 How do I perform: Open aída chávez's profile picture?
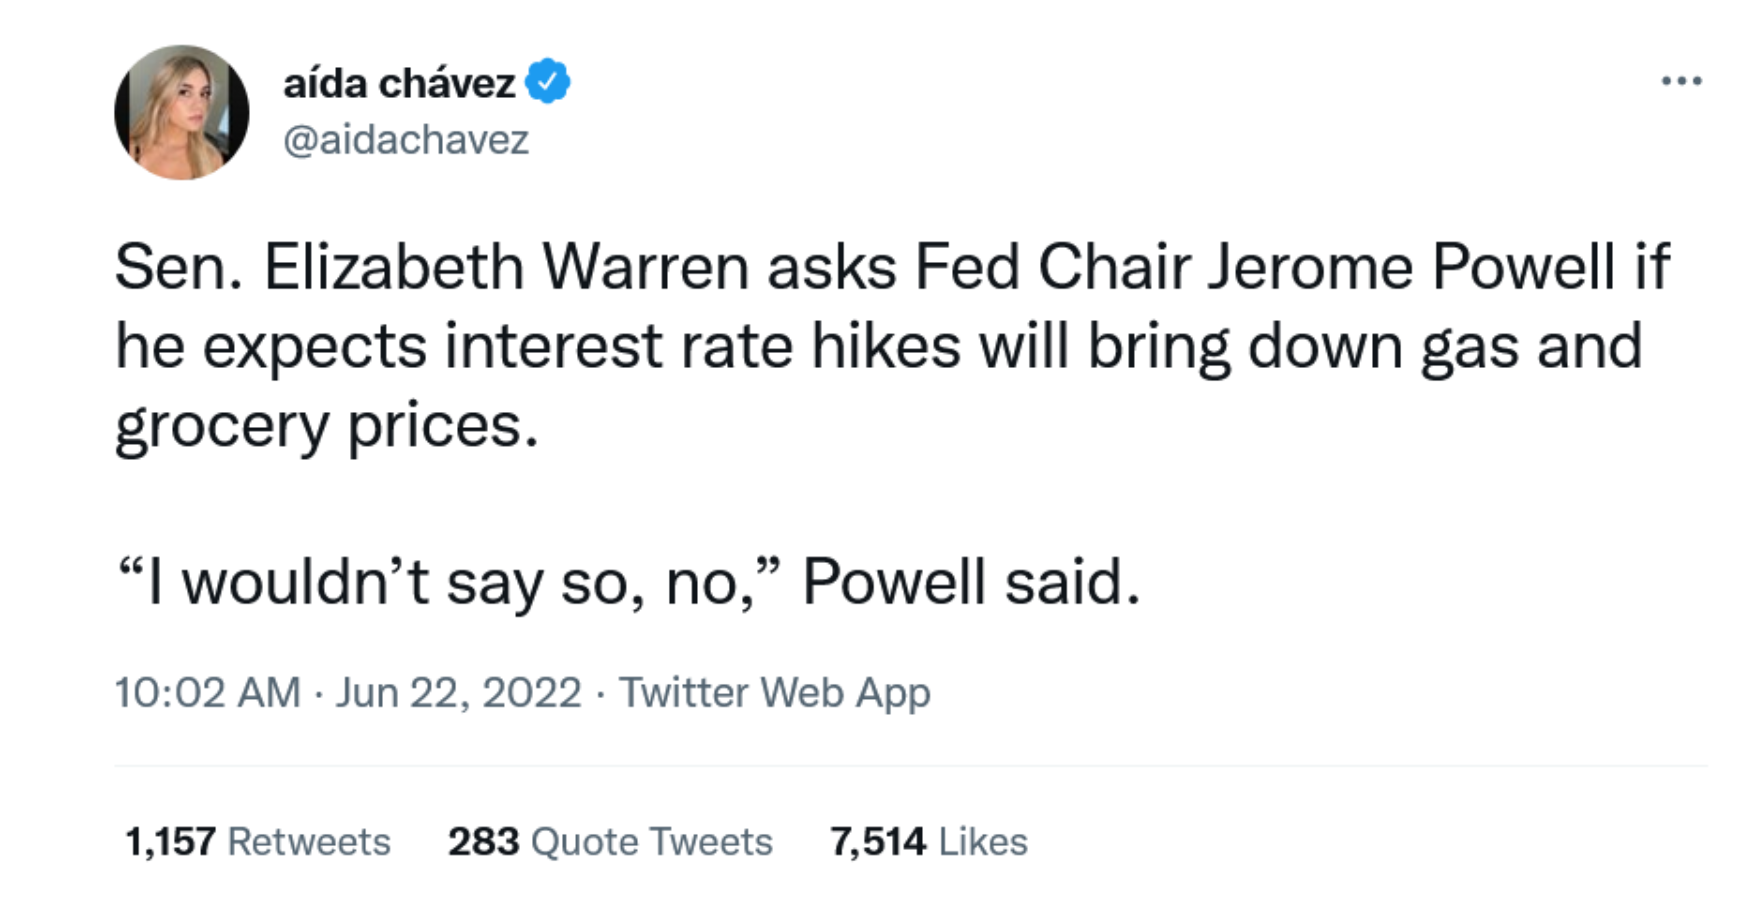click(x=181, y=112)
